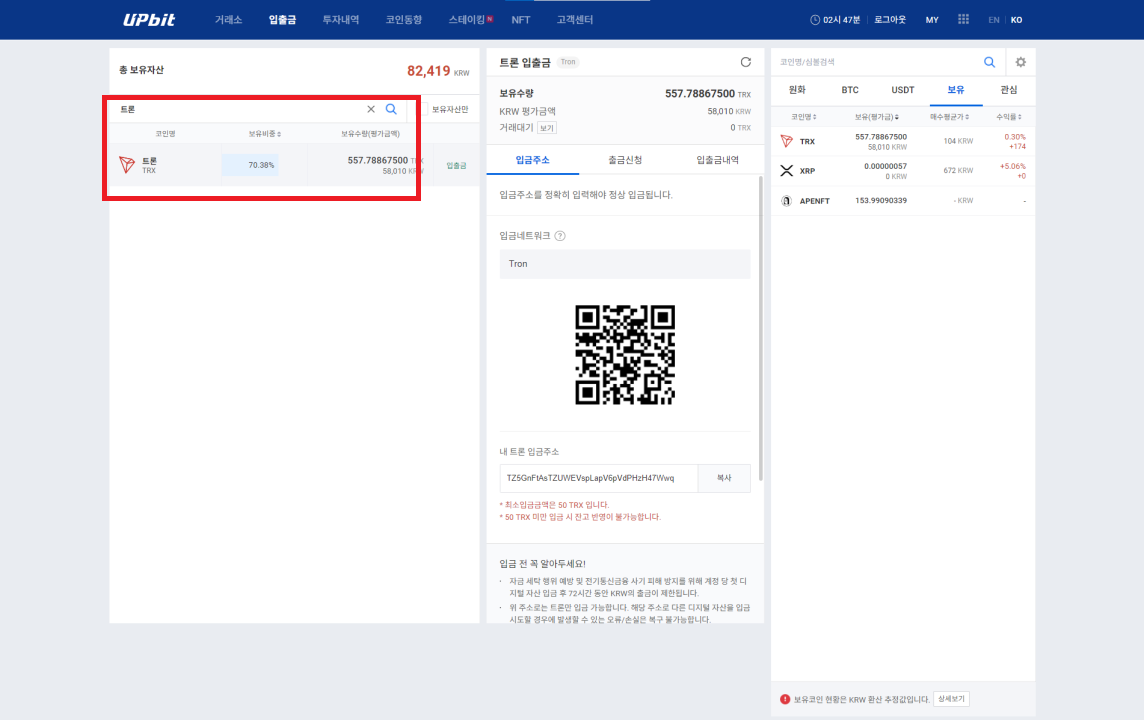Select the 출금신청 tab
This screenshot has height=720, width=1144.
tap(625, 160)
